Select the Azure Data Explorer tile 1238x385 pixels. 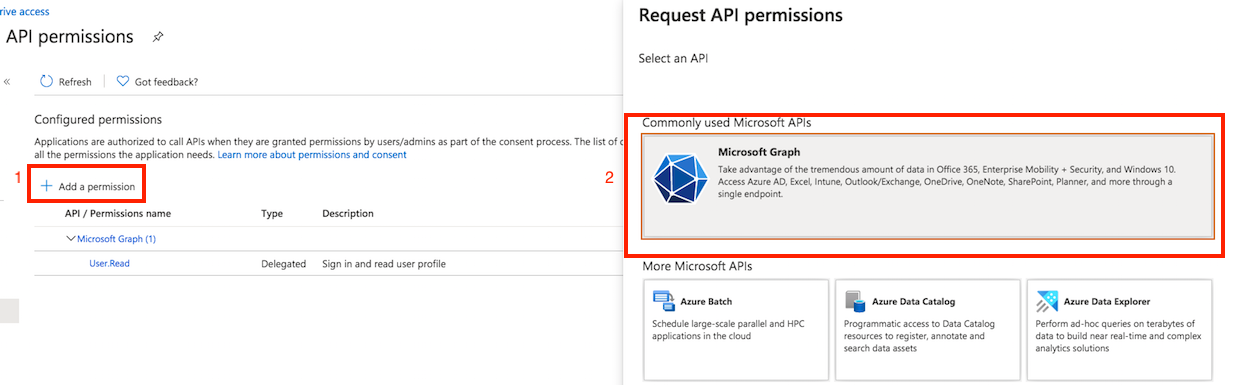1120,330
